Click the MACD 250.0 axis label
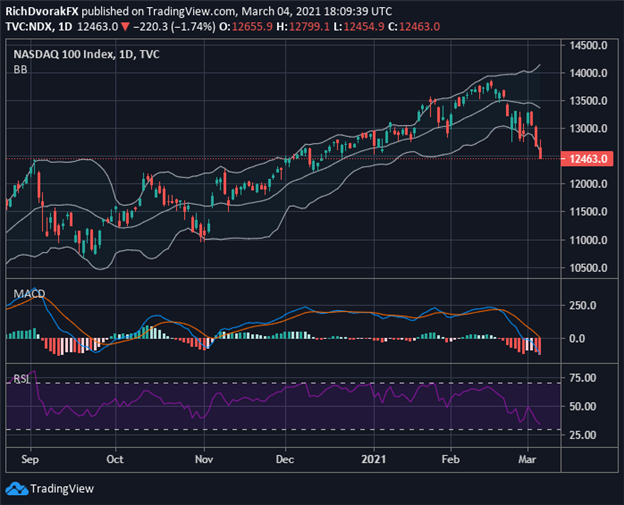624x505 pixels. (583, 305)
